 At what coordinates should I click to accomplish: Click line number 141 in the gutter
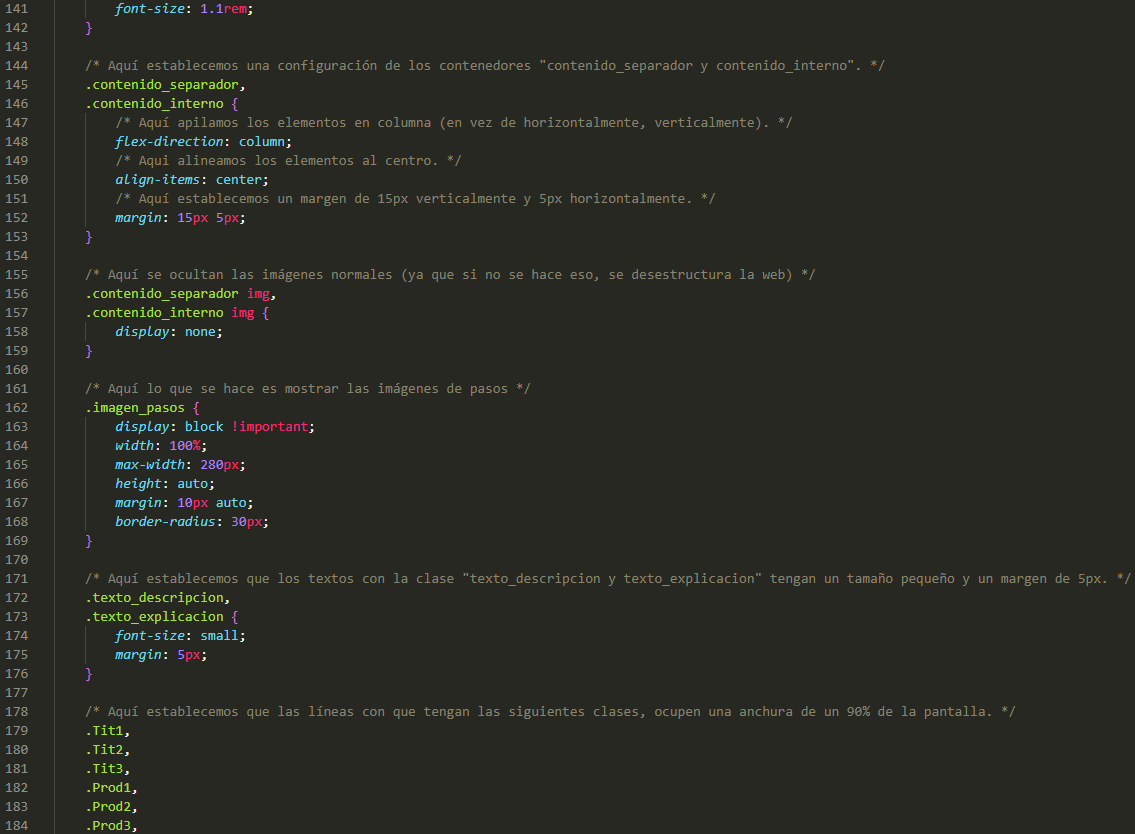(16, 9)
